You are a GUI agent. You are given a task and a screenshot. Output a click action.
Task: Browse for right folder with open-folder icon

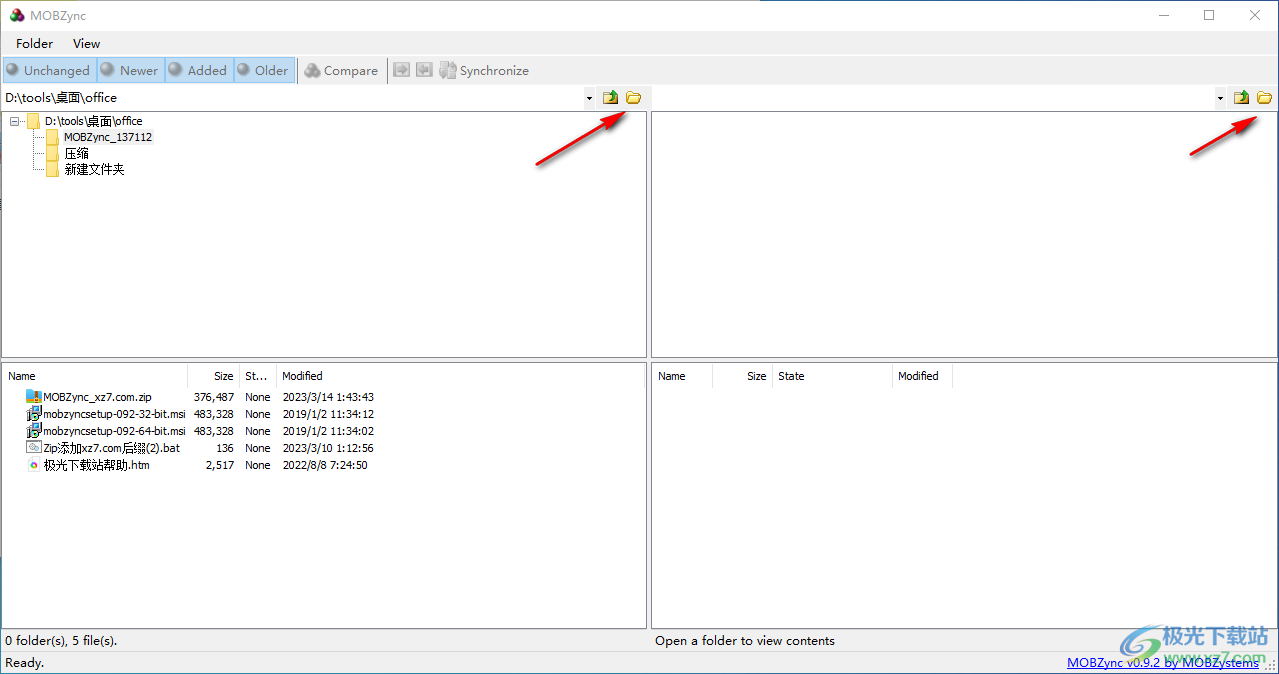(1264, 97)
